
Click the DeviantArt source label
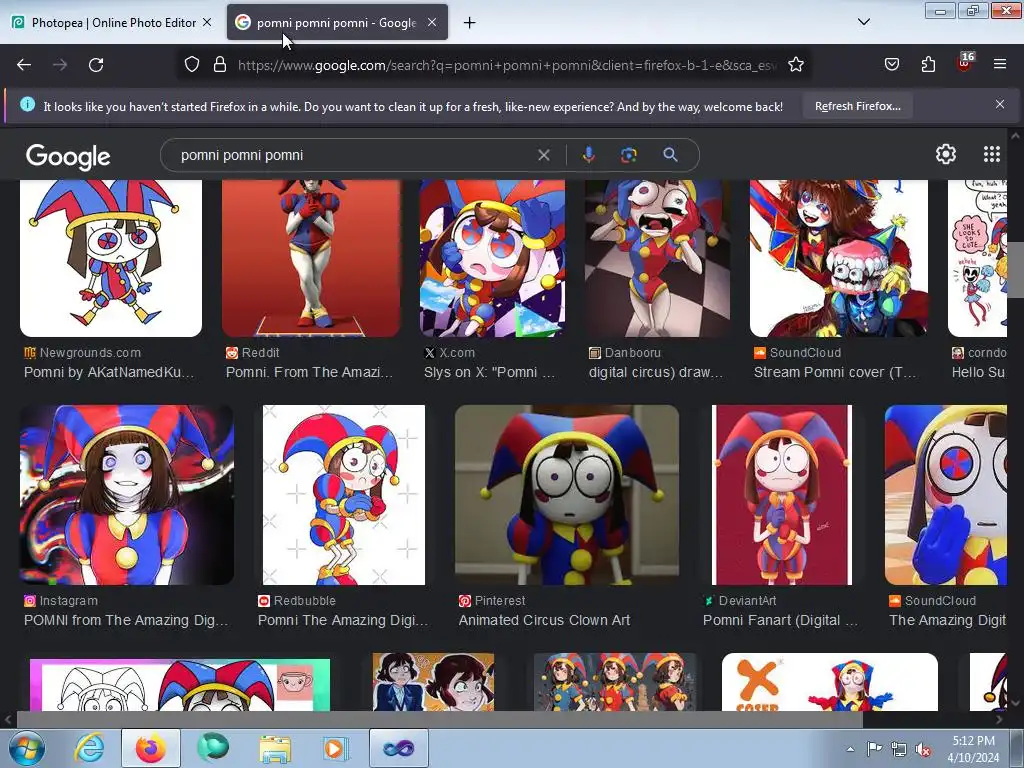tap(747, 601)
